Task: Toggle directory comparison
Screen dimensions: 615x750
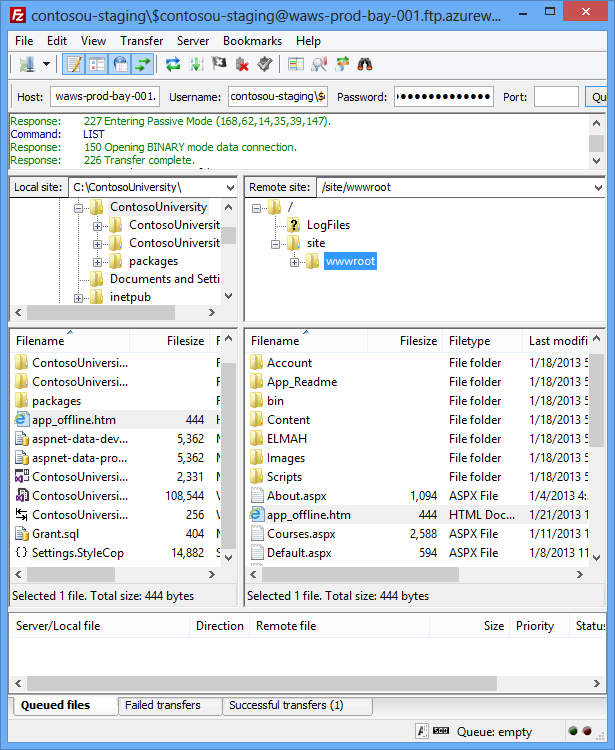Action: 318,64
